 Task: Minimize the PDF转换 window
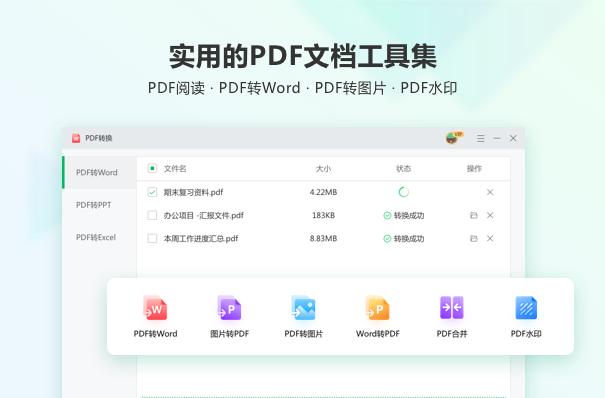[497, 138]
